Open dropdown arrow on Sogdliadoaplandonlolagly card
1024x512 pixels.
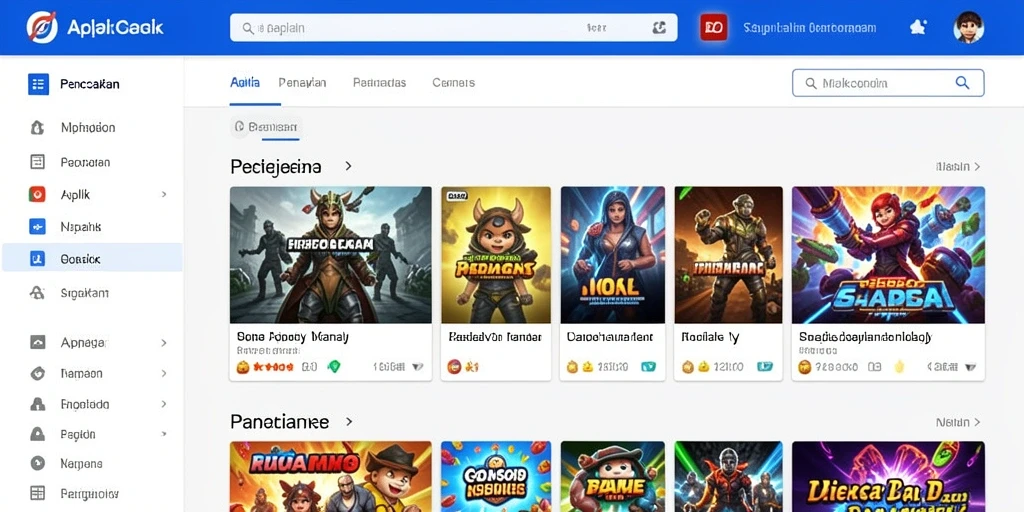[x=970, y=367]
